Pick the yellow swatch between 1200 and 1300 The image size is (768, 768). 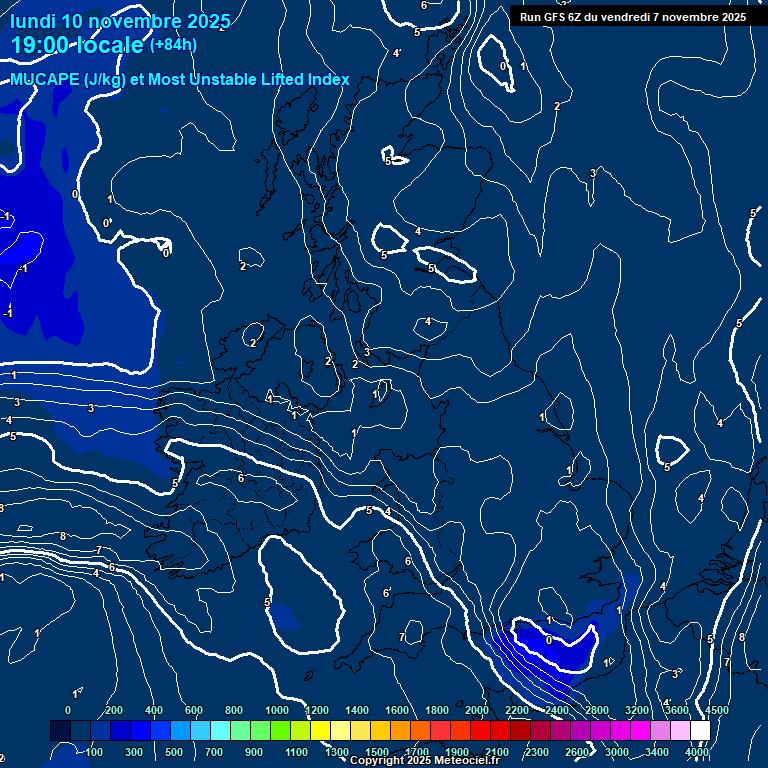[320, 730]
